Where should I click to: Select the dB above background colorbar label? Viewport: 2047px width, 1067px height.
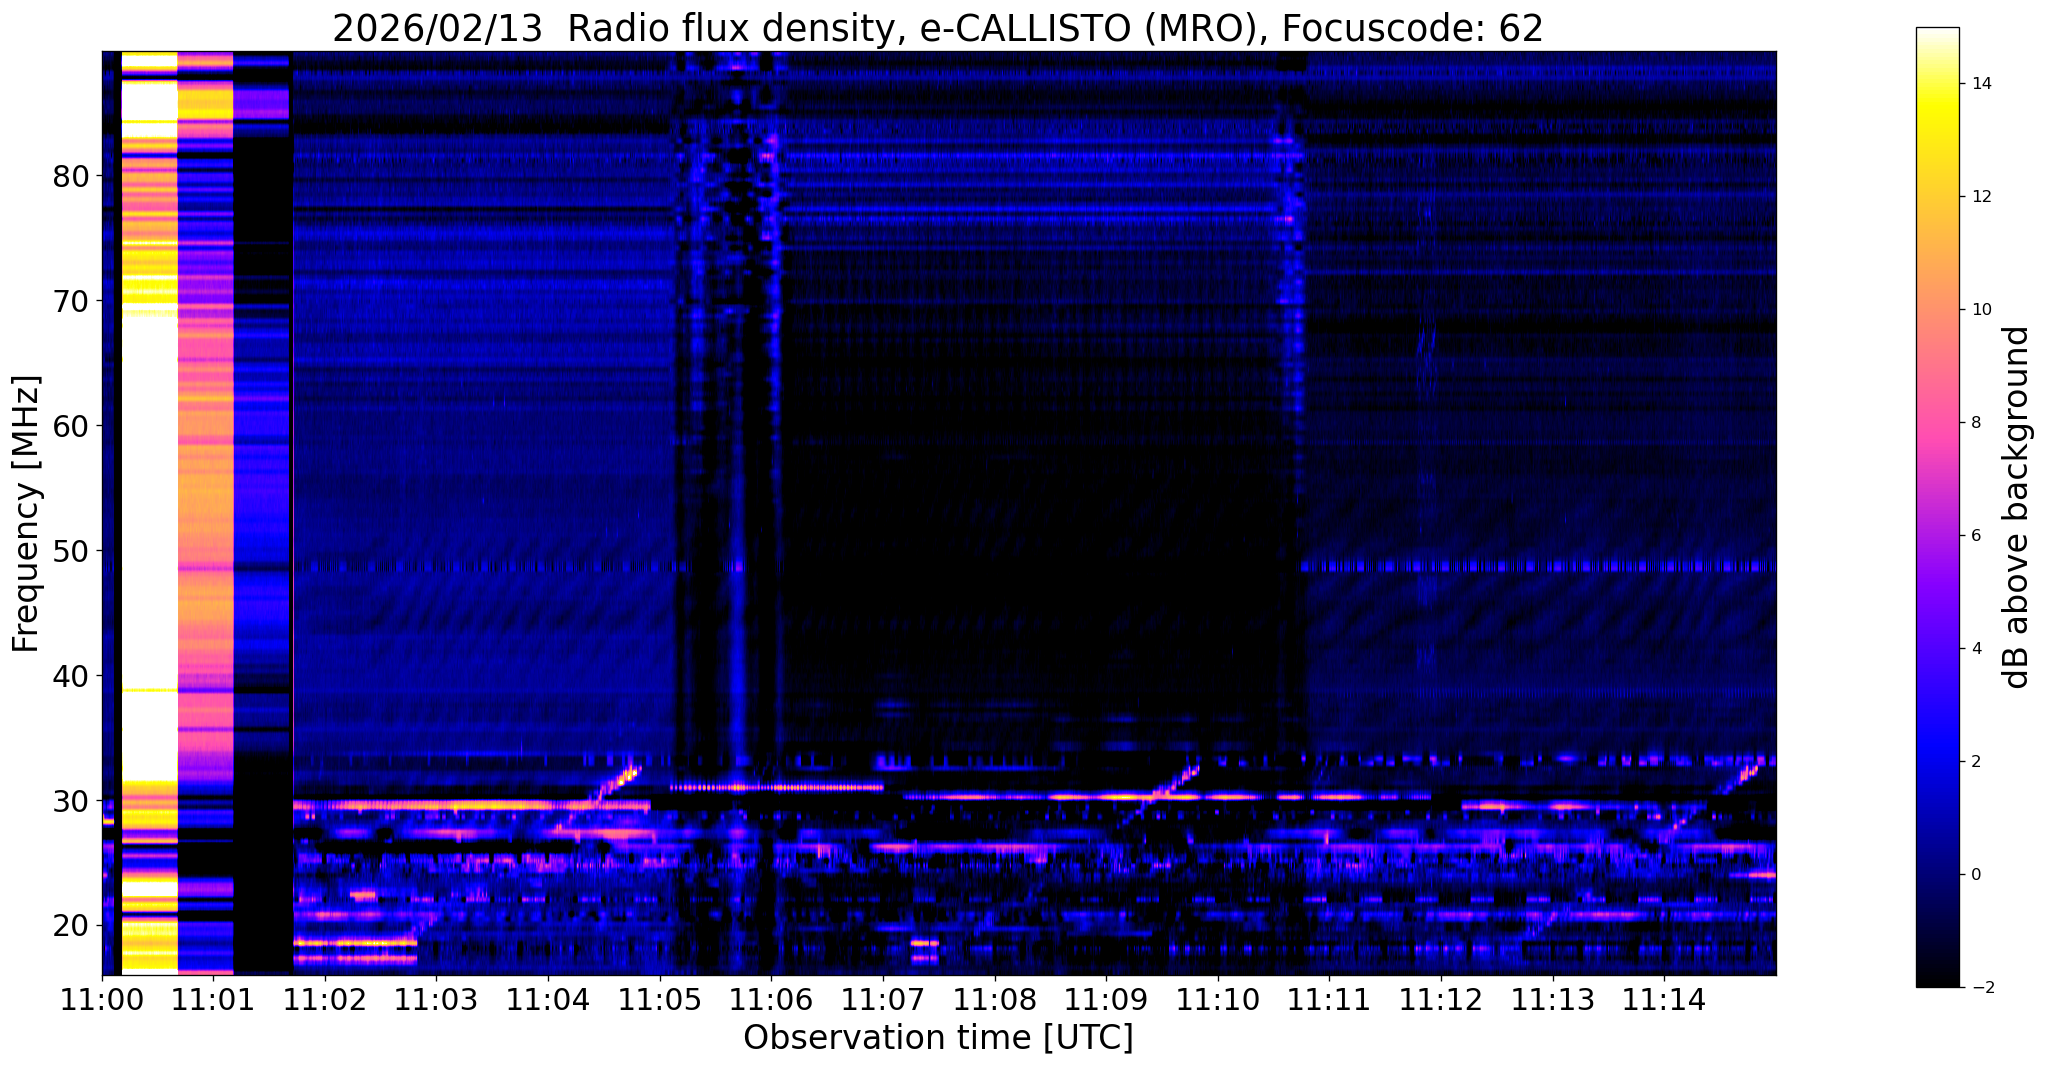click(2017, 507)
